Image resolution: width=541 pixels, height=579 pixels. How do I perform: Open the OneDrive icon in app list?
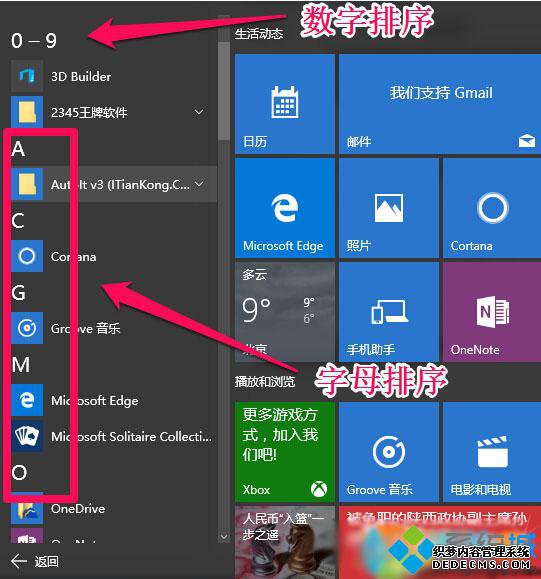[x=27, y=509]
